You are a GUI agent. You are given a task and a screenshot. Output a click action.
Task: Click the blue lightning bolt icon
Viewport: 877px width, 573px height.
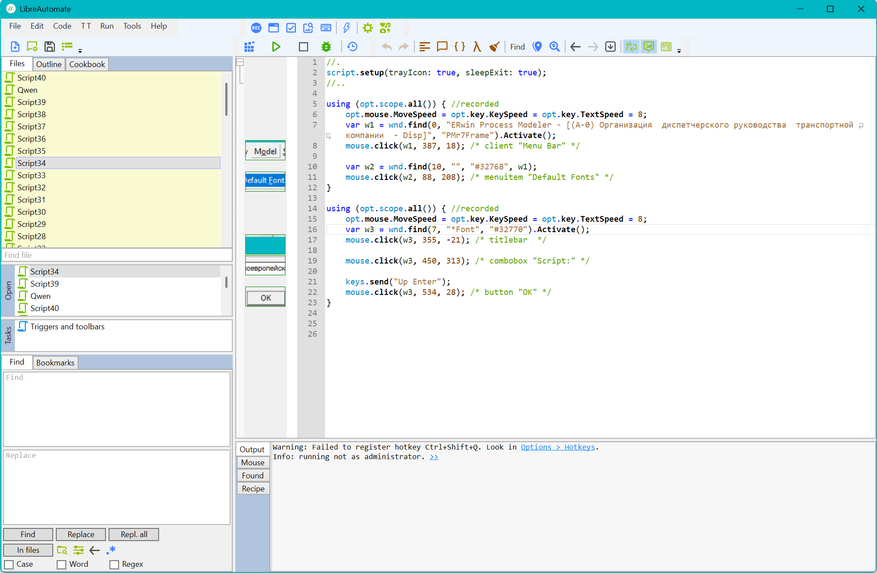[x=347, y=27]
